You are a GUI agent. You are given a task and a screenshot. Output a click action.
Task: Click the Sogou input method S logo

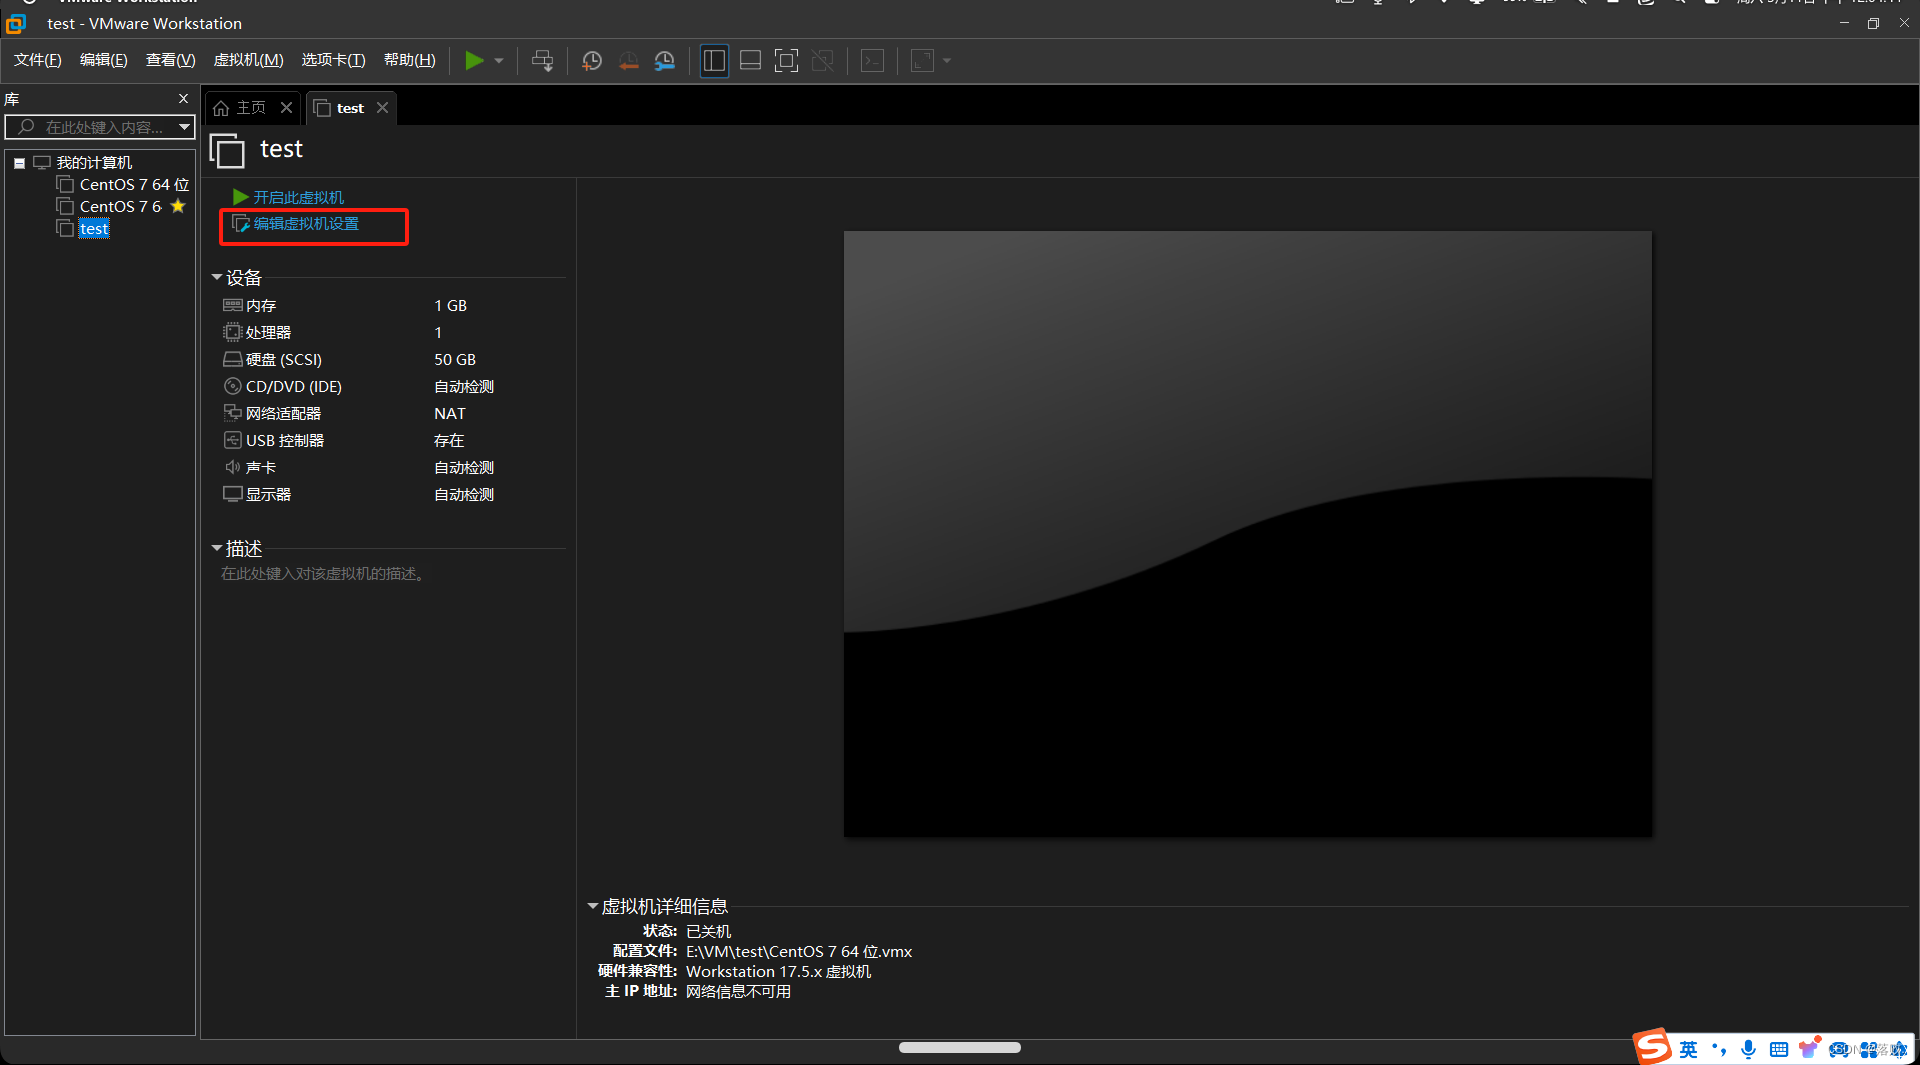point(1652,1047)
